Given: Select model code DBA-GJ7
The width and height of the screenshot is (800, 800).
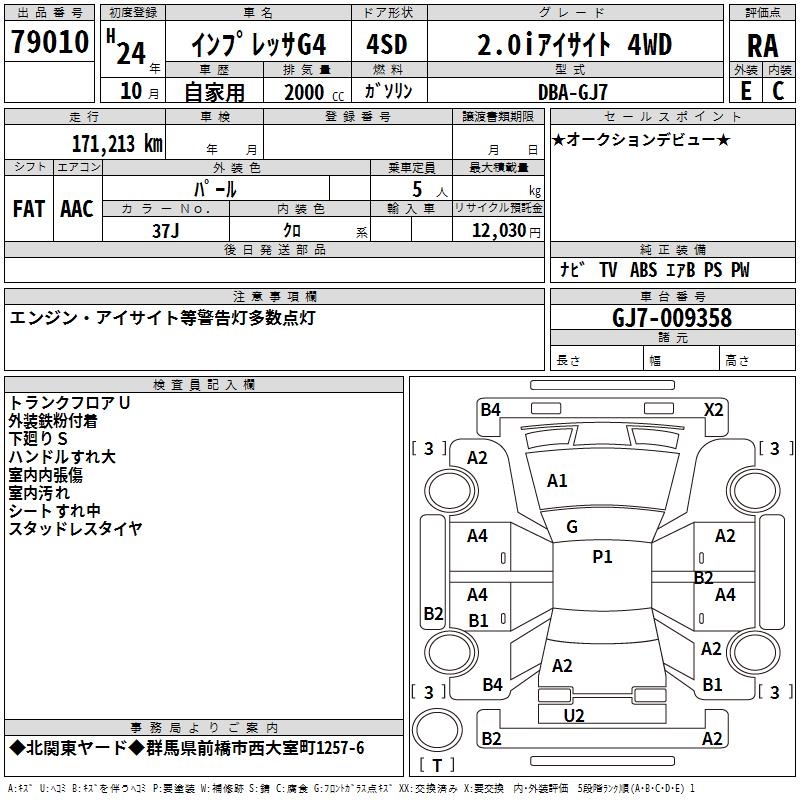Looking at the screenshot, I should point(573,92).
